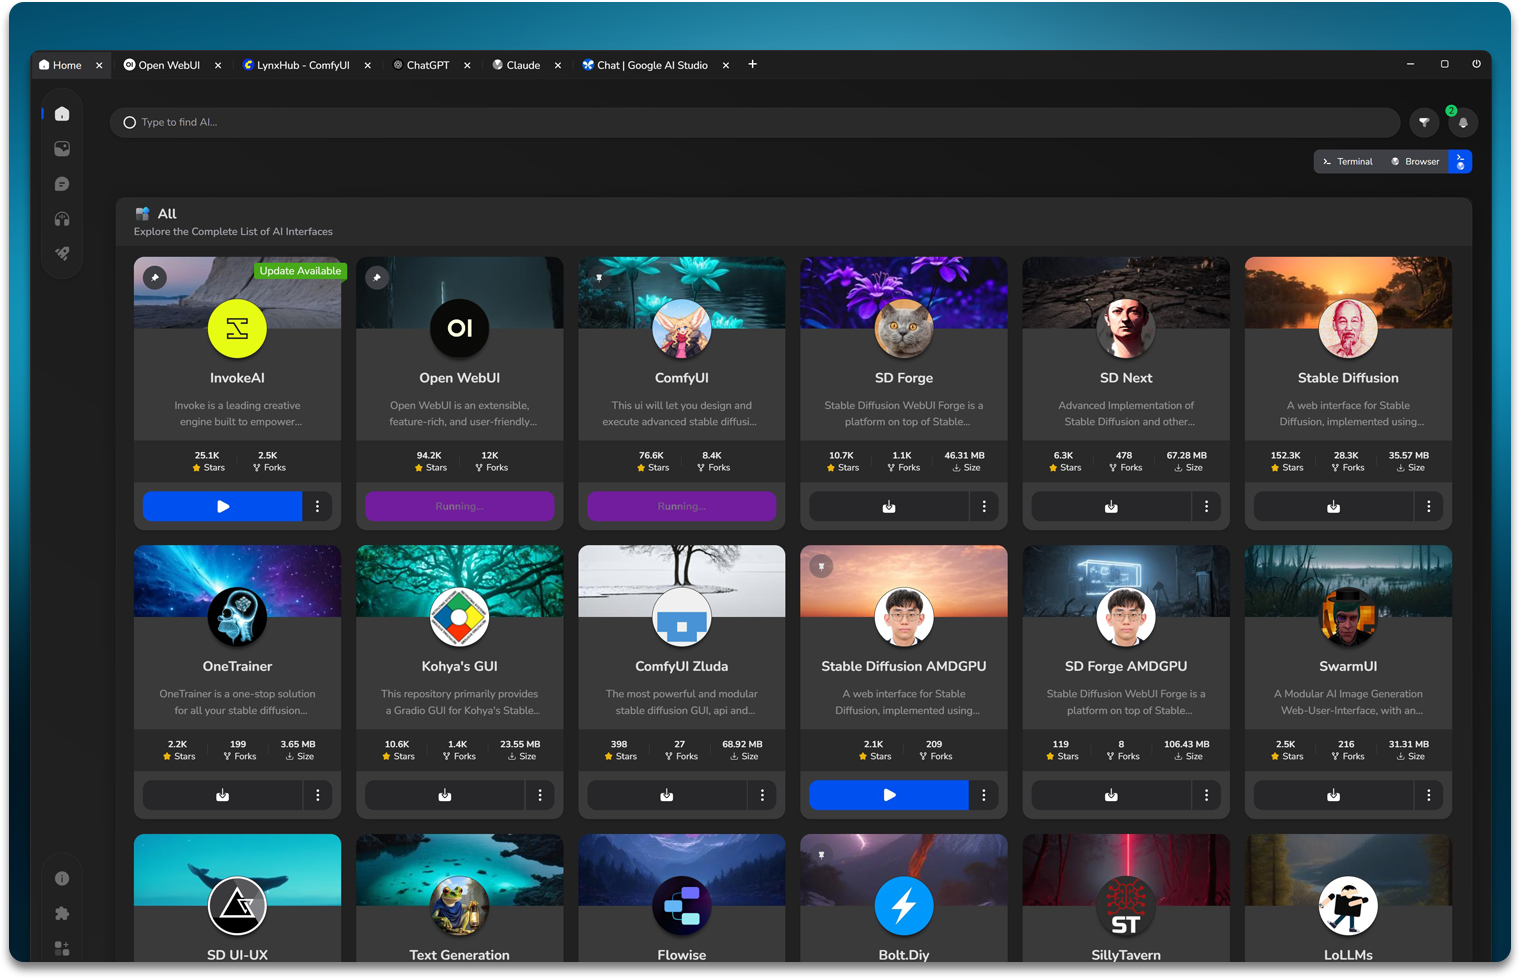Open text generation chat section in sidebar
The height and width of the screenshot is (978, 1520).
62,184
